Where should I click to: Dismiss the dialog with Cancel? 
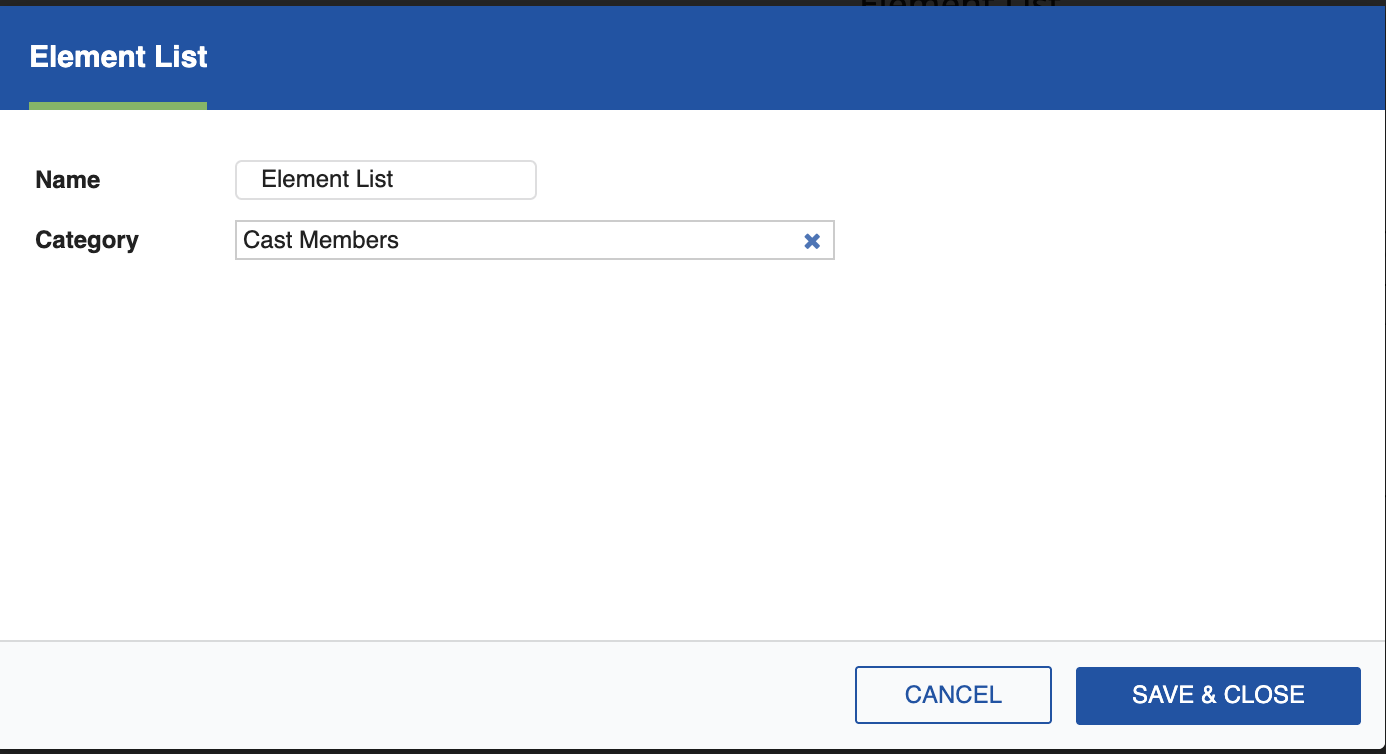click(953, 694)
